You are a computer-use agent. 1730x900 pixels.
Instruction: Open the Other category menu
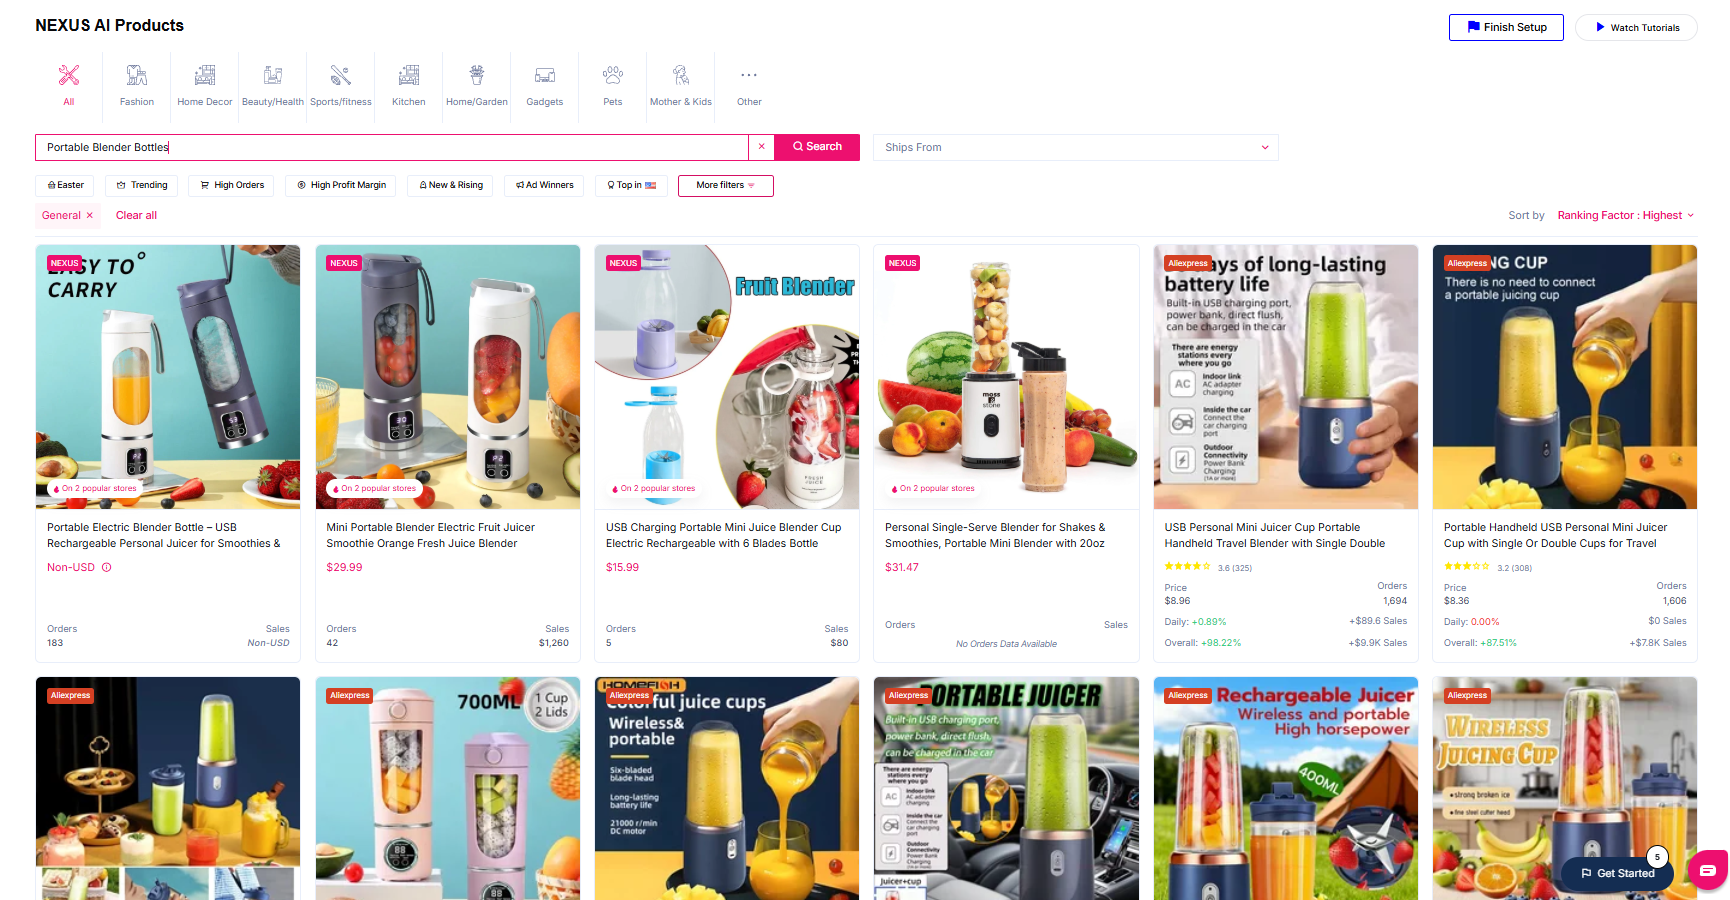[x=749, y=86]
